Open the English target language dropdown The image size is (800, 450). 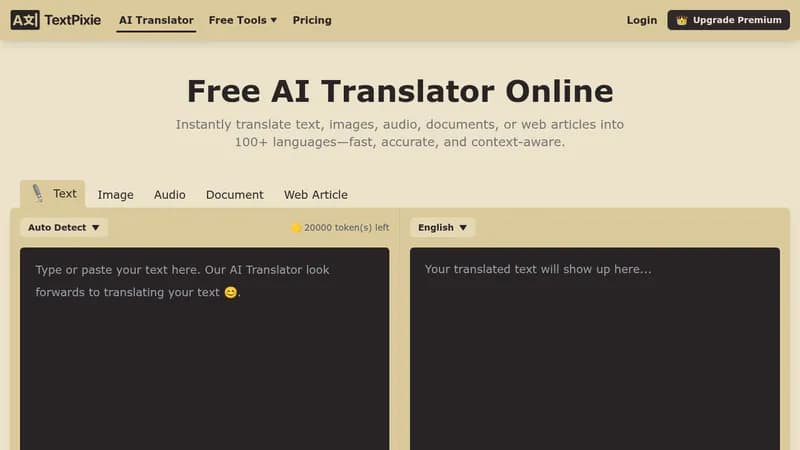[442, 228]
